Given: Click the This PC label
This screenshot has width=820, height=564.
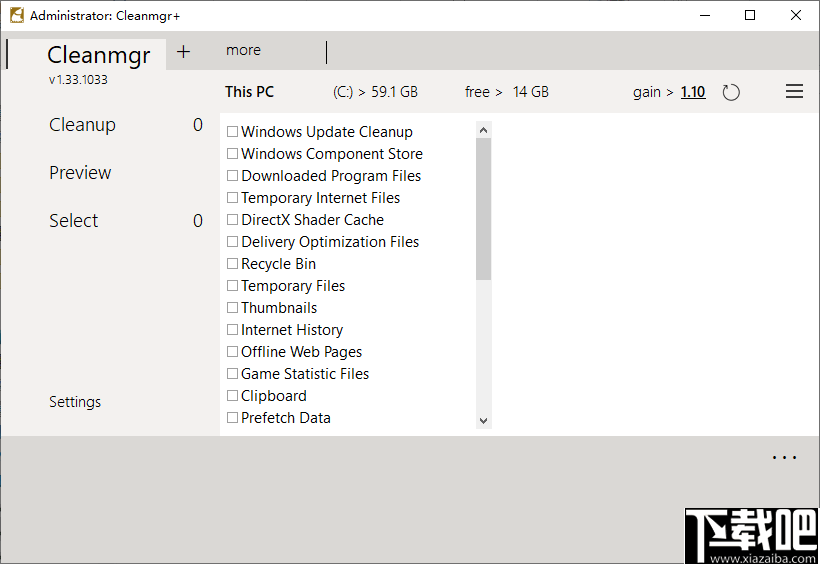Looking at the screenshot, I should [x=249, y=92].
